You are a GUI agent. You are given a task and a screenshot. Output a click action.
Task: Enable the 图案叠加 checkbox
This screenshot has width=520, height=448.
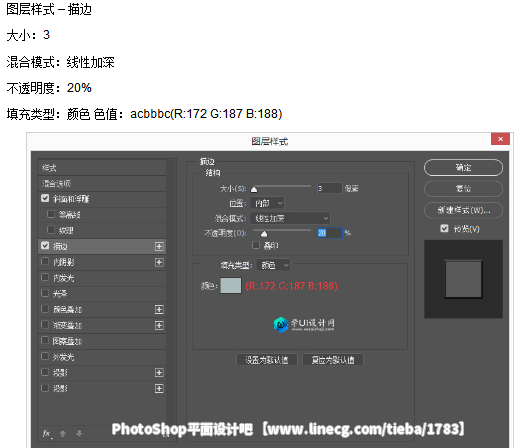(45, 340)
